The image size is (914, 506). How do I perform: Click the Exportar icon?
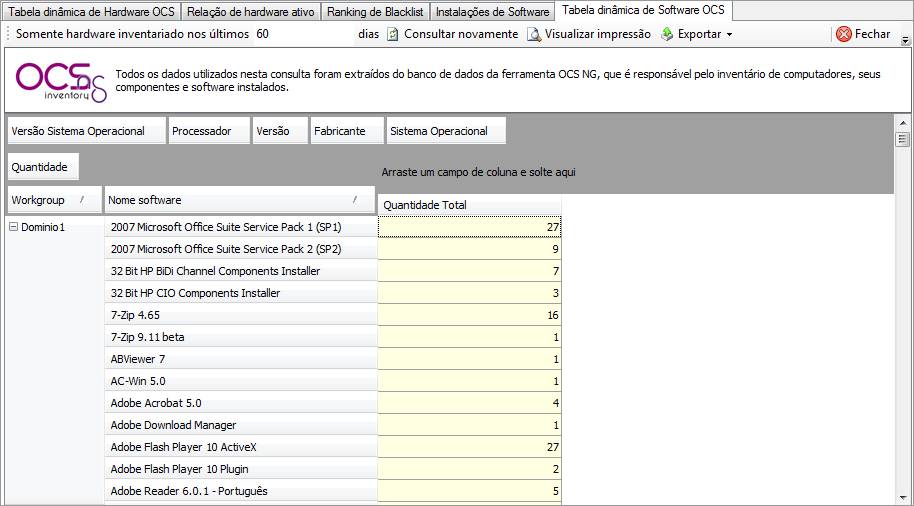(x=667, y=34)
